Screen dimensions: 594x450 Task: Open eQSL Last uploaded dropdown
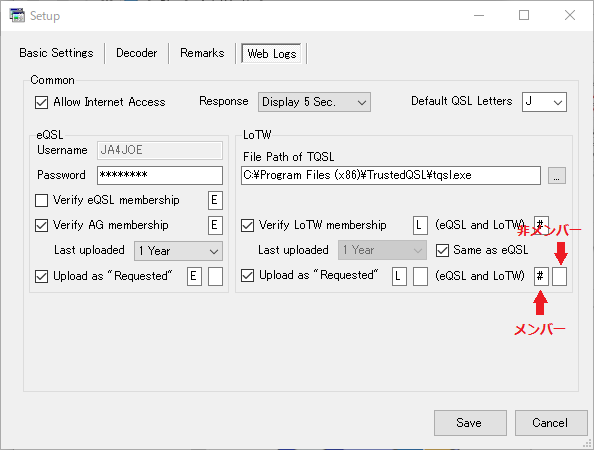click(x=178, y=251)
